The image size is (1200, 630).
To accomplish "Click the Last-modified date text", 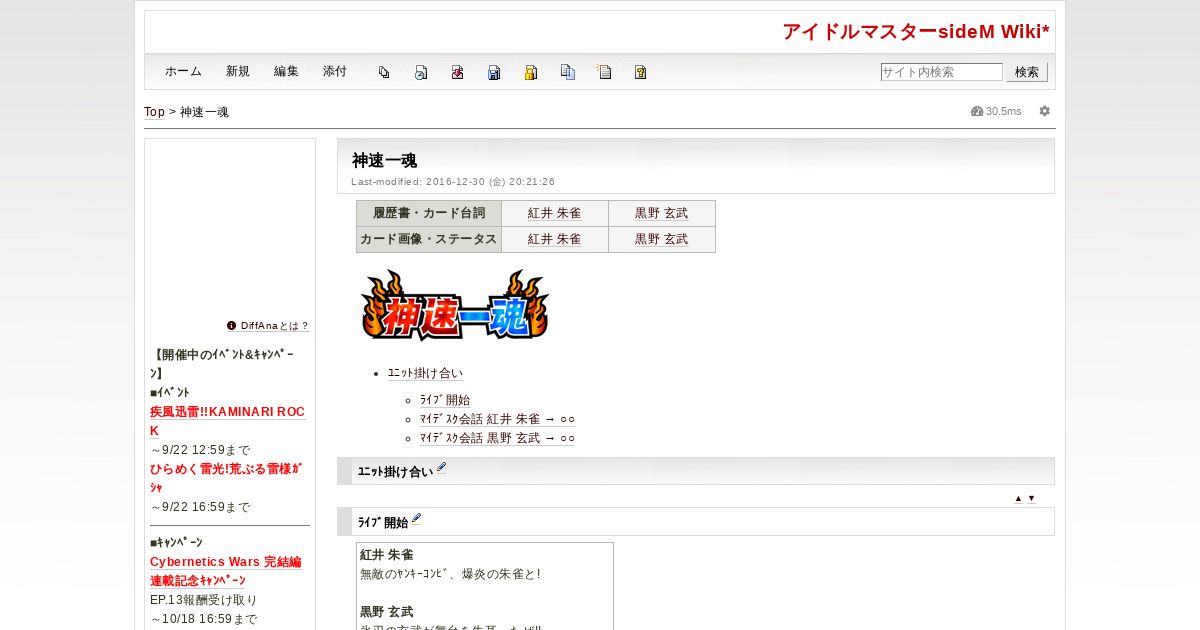I will (x=453, y=182).
